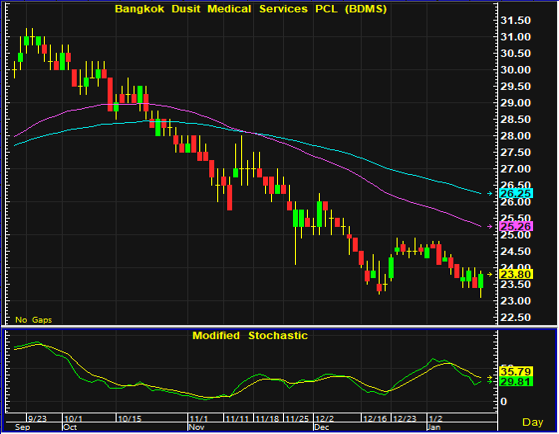The width and height of the screenshot is (559, 434).
Task: Select the 10/1 date marker
Action: pyautogui.click(x=74, y=418)
